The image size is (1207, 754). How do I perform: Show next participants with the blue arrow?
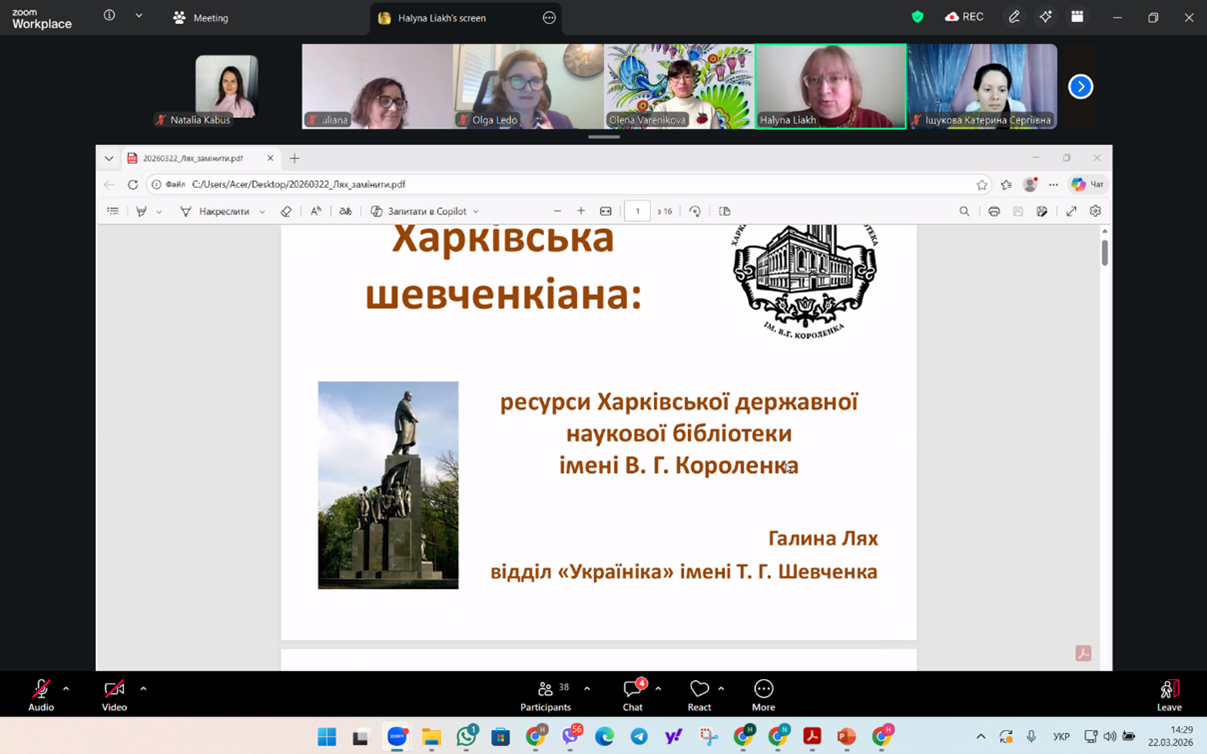(x=1080, y=87)
